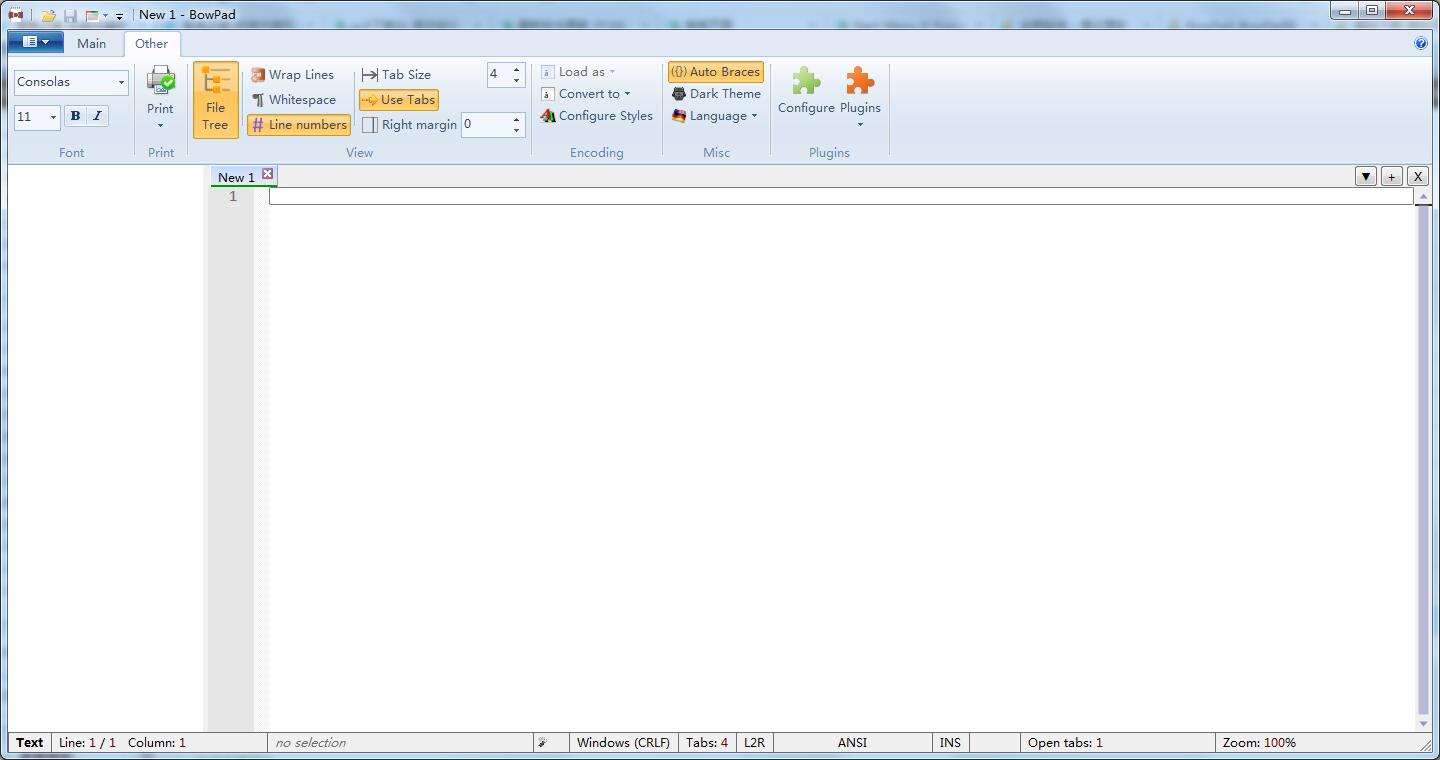1440x760 pixels.
Task: Switch to the Main ribbon tab
Action: click(x=91, y=43)
